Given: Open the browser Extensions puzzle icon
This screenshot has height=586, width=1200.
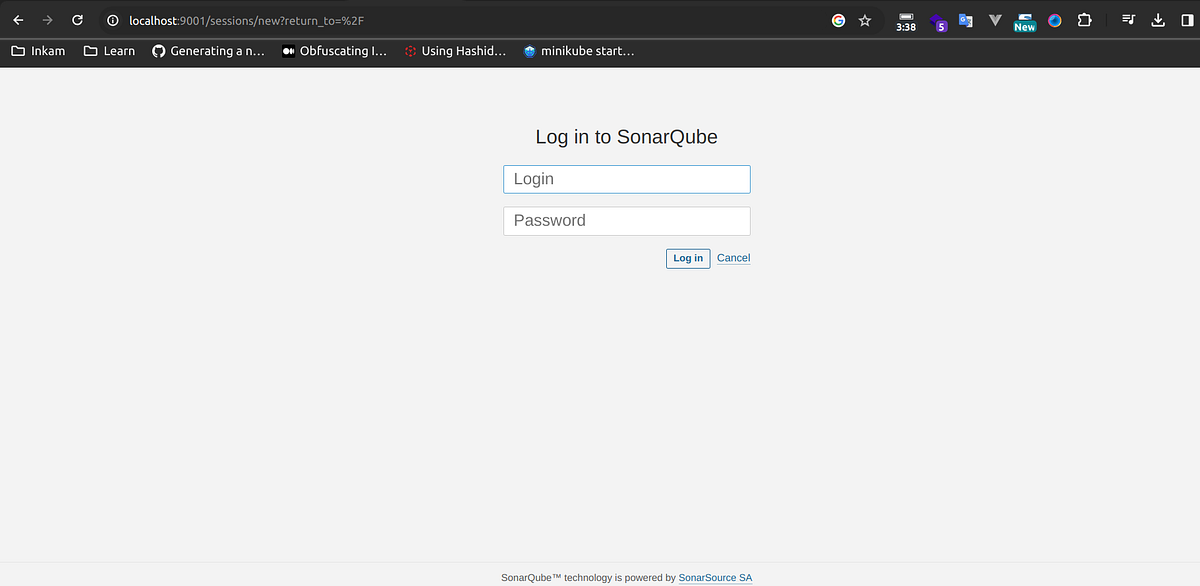Looking at the screenshot, I should (x=1085, y=20).
